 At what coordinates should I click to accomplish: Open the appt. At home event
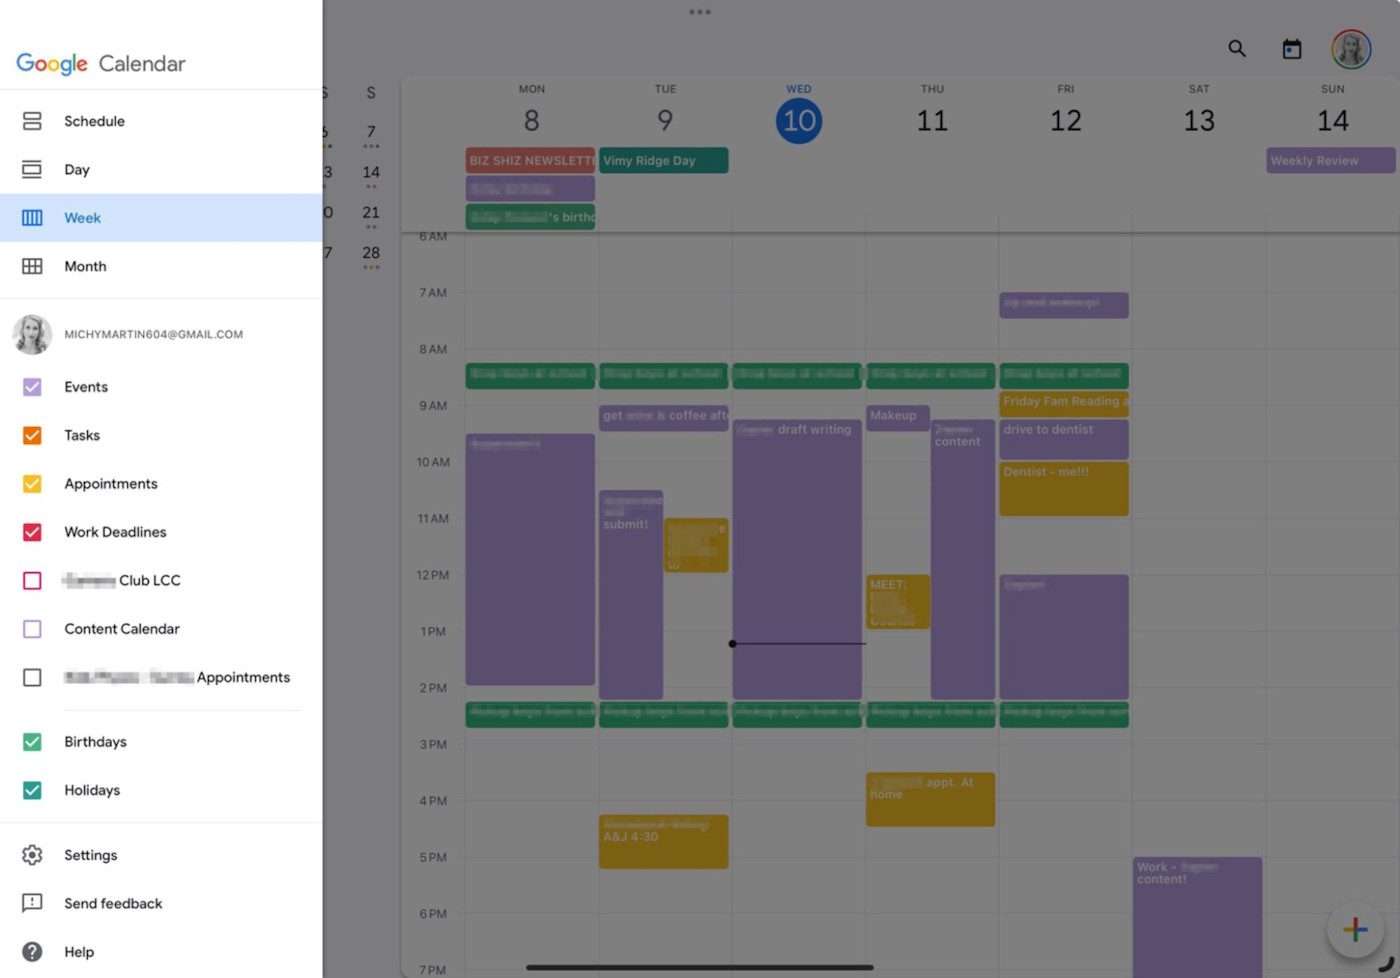[x=930, y=799]
